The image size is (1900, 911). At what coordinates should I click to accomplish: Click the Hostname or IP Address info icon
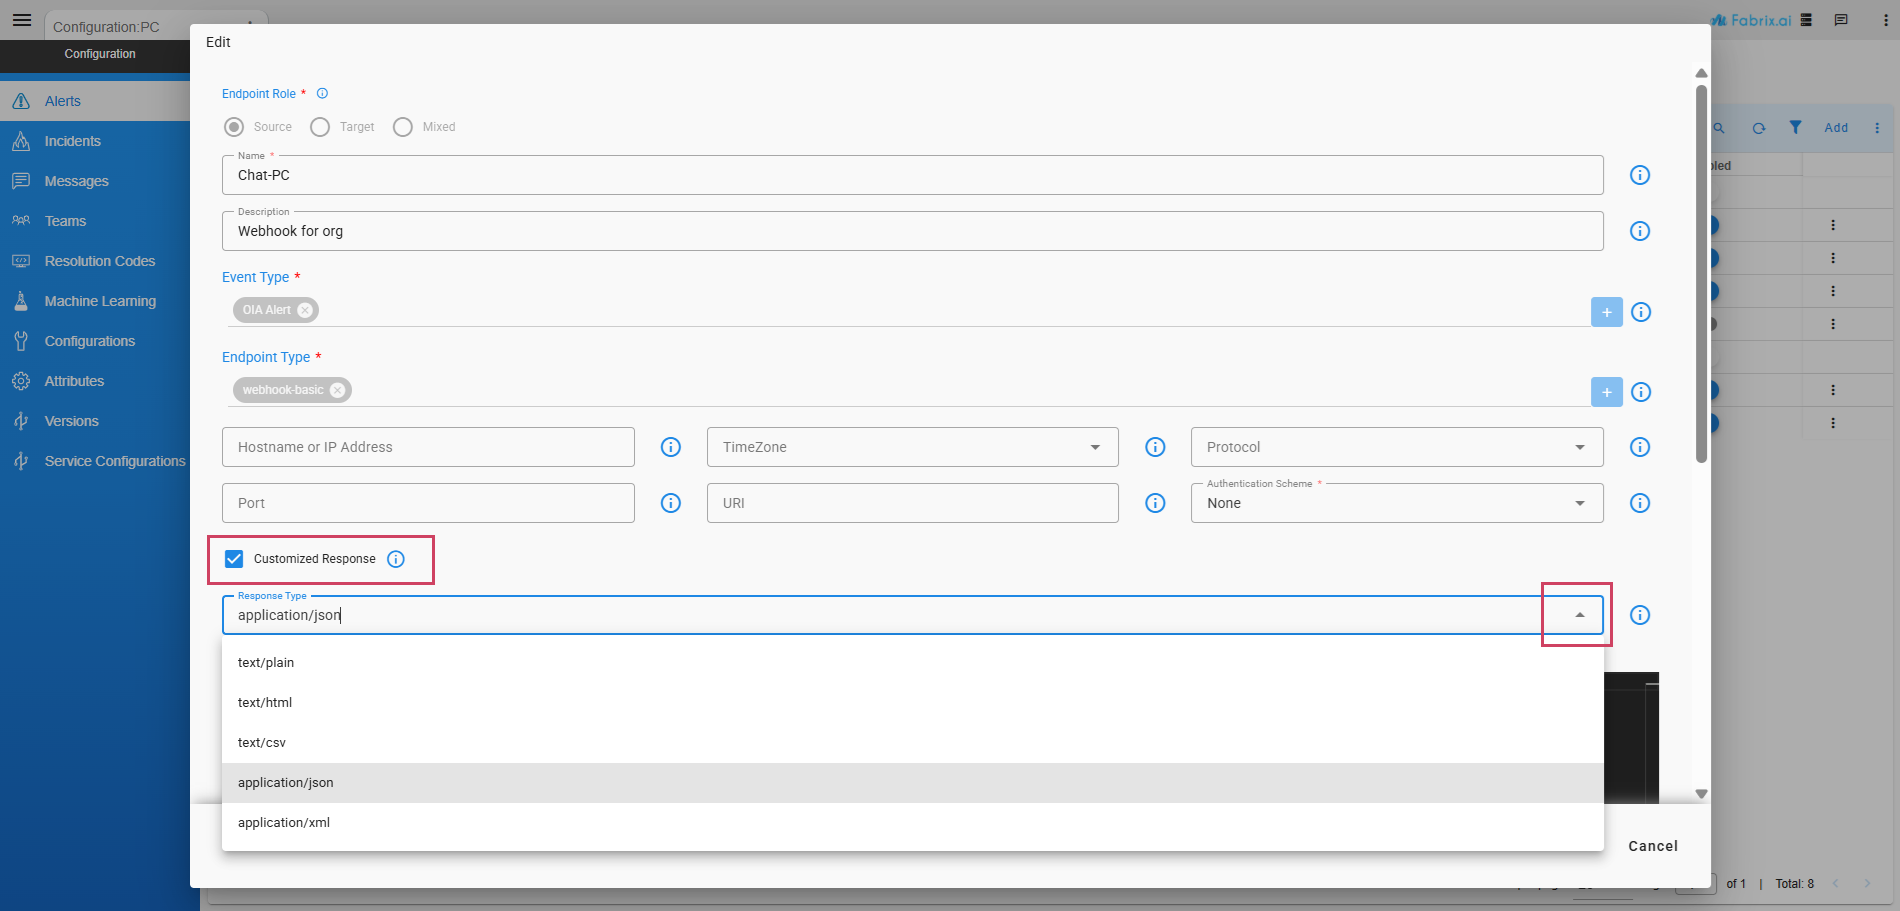pyautogui.click(x=671, y=447)
